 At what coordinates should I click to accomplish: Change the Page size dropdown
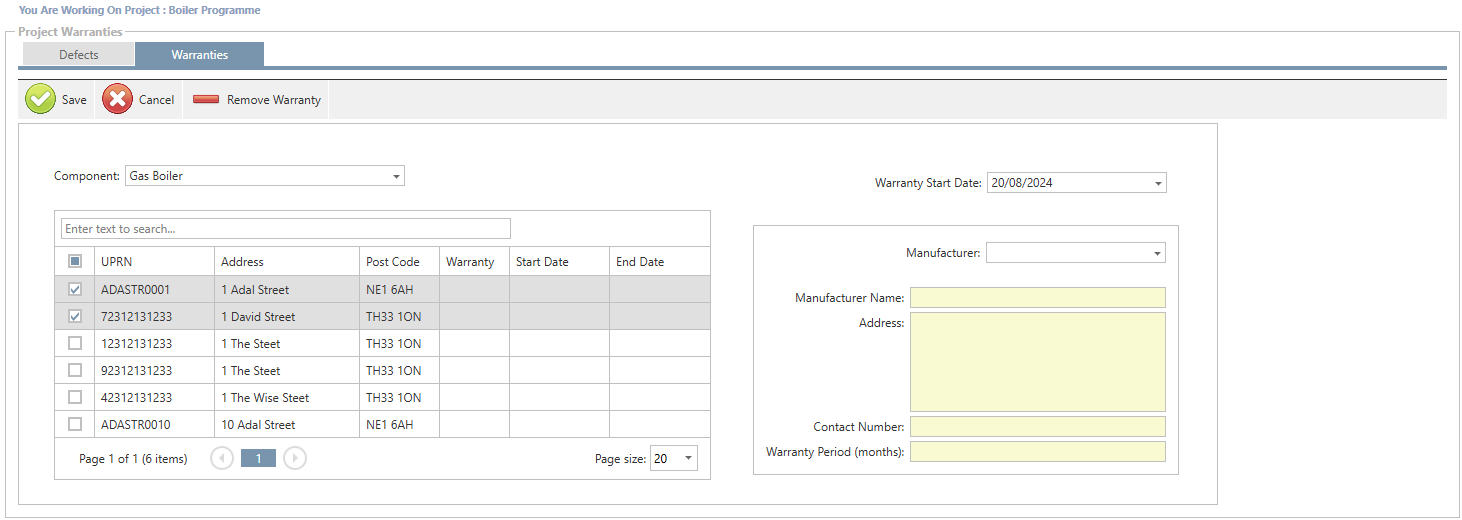click(688, 459)
